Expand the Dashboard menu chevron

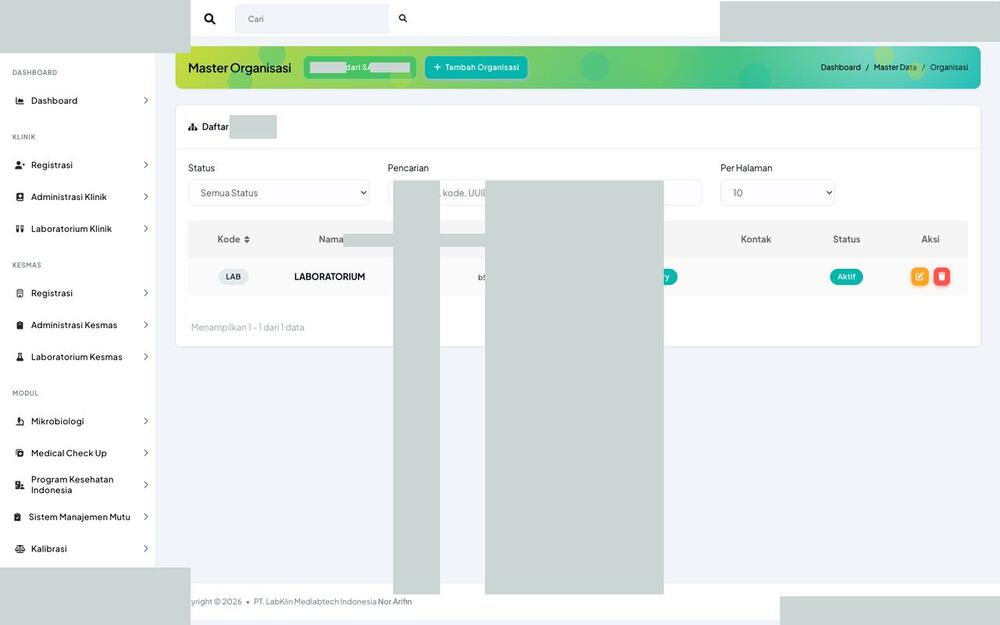tap(145, 101)
